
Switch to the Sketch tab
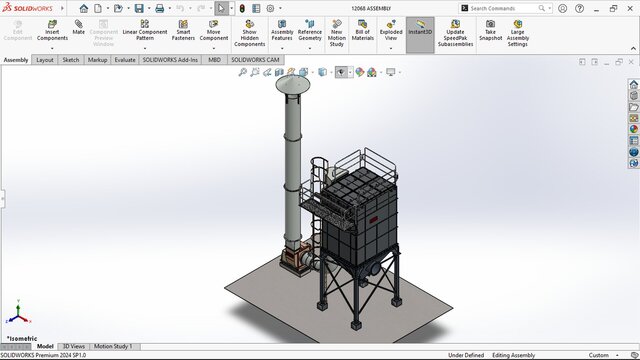tap(71, 60)
